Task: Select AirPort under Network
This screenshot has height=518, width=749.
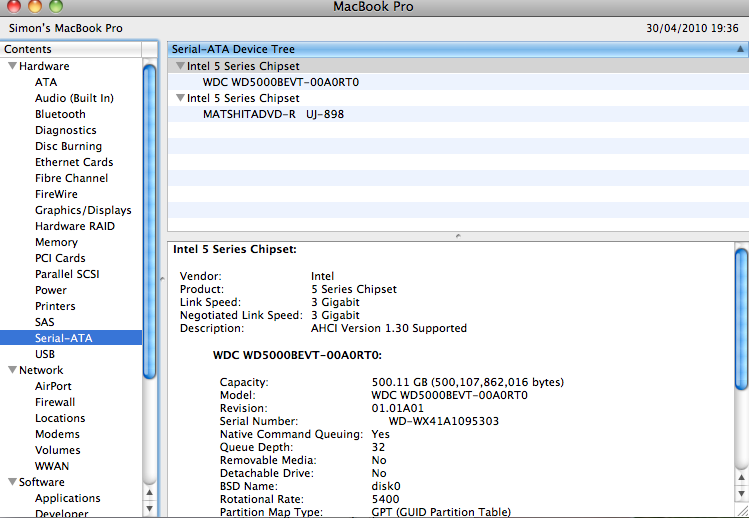Action: point(53,386)
